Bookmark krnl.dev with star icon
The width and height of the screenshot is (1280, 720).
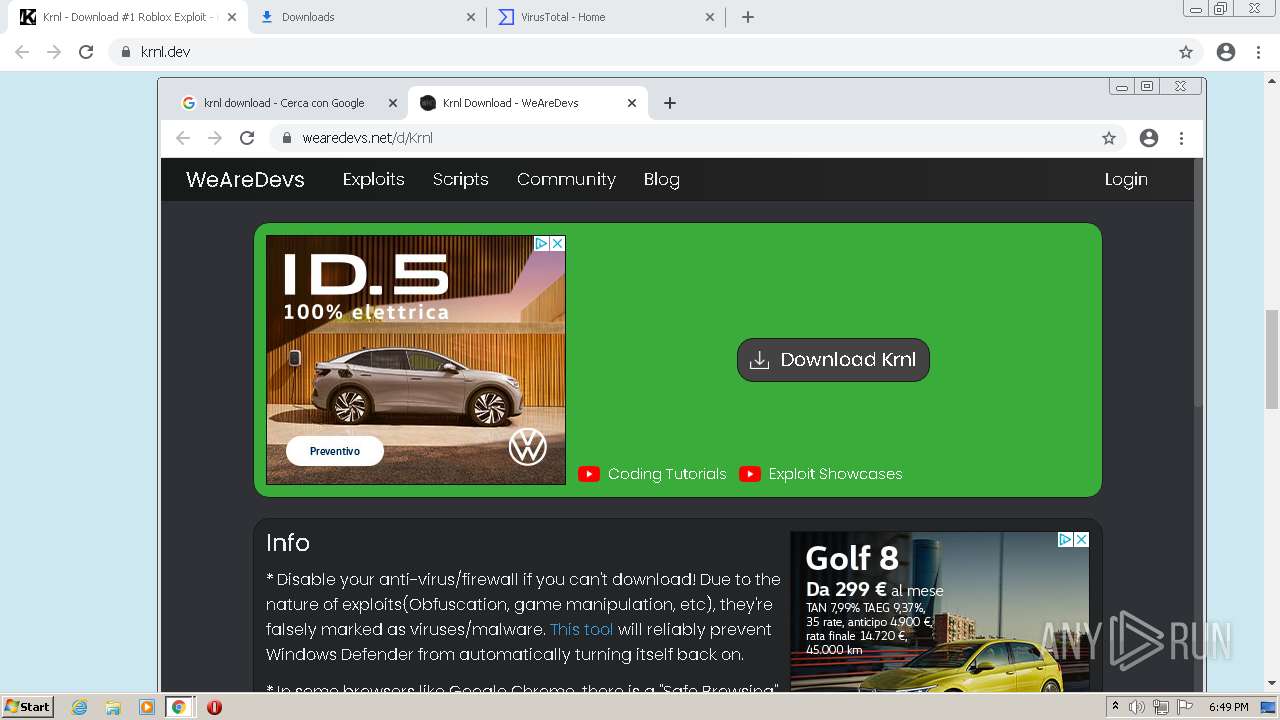click(1186, 52)
